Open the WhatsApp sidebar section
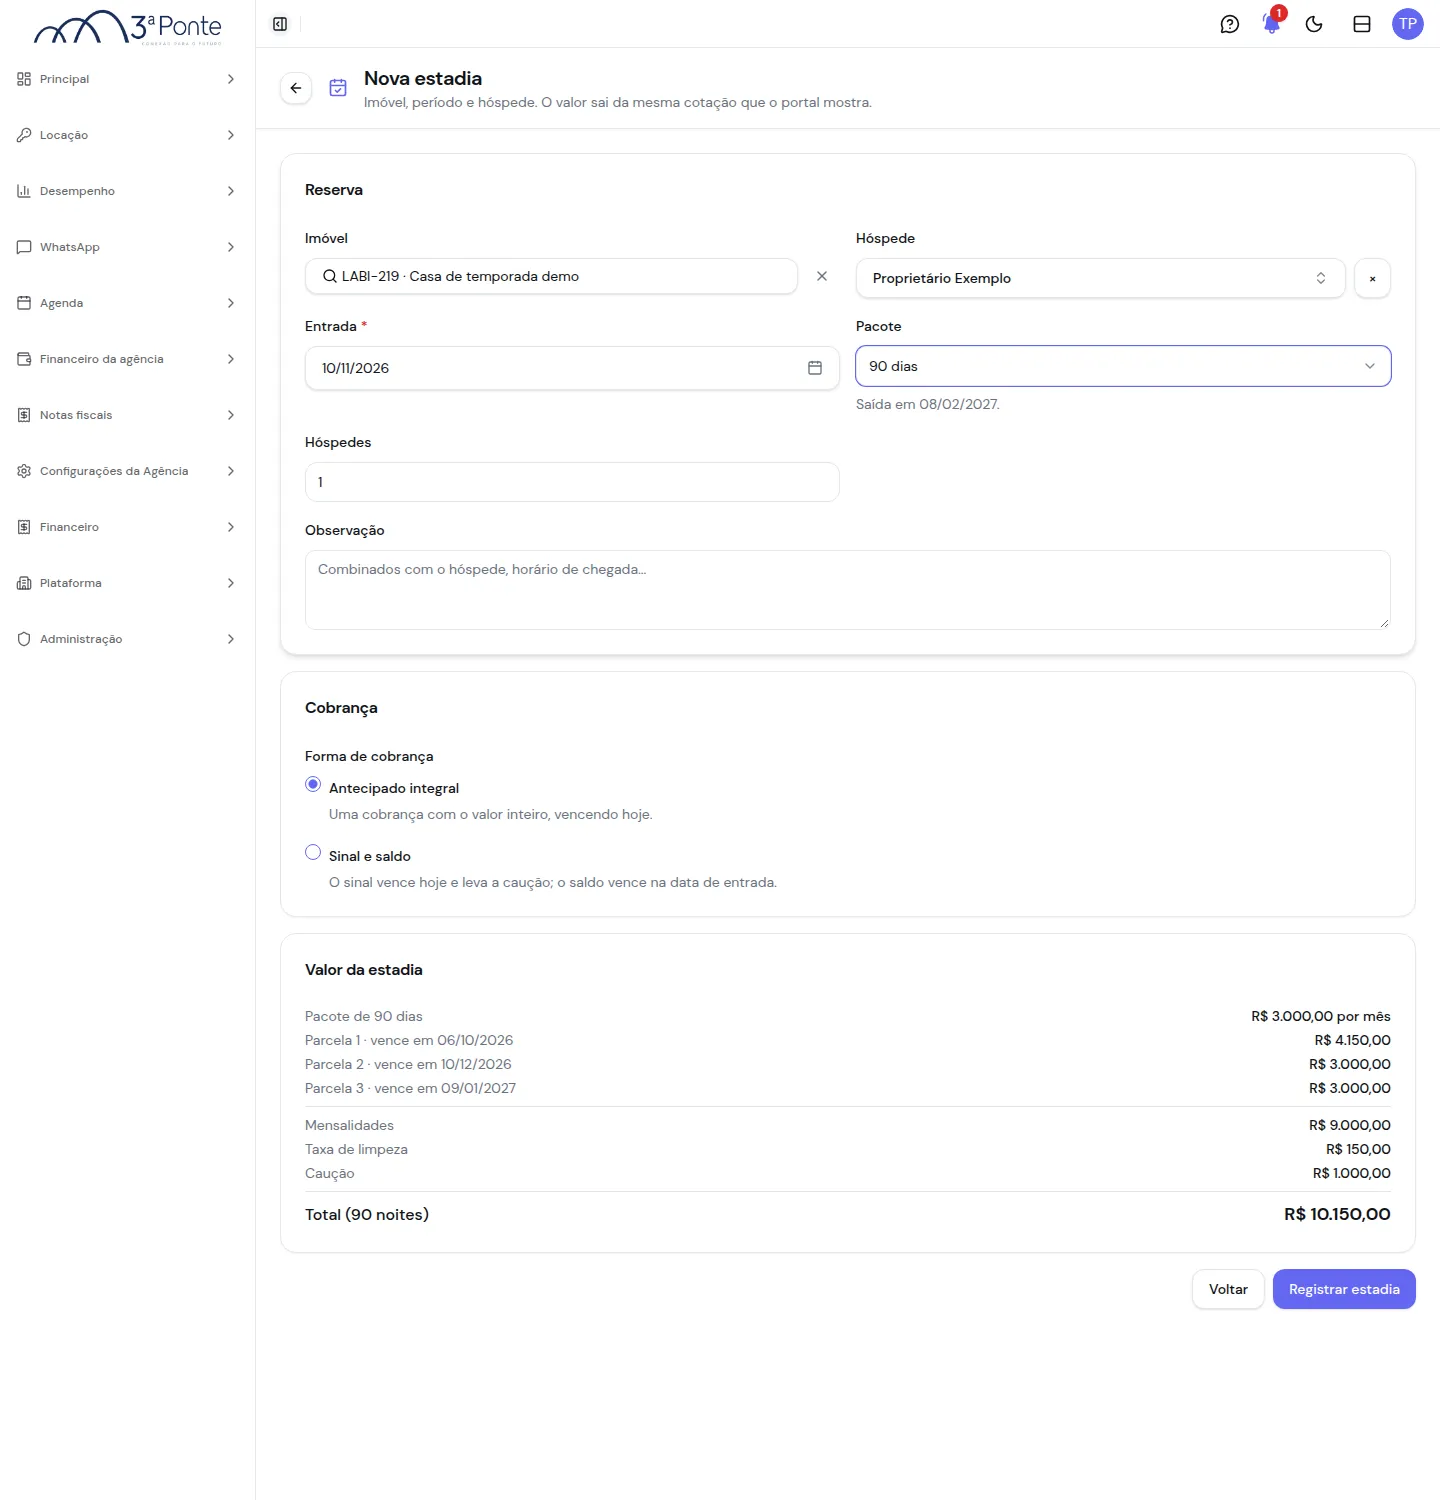 127,247
